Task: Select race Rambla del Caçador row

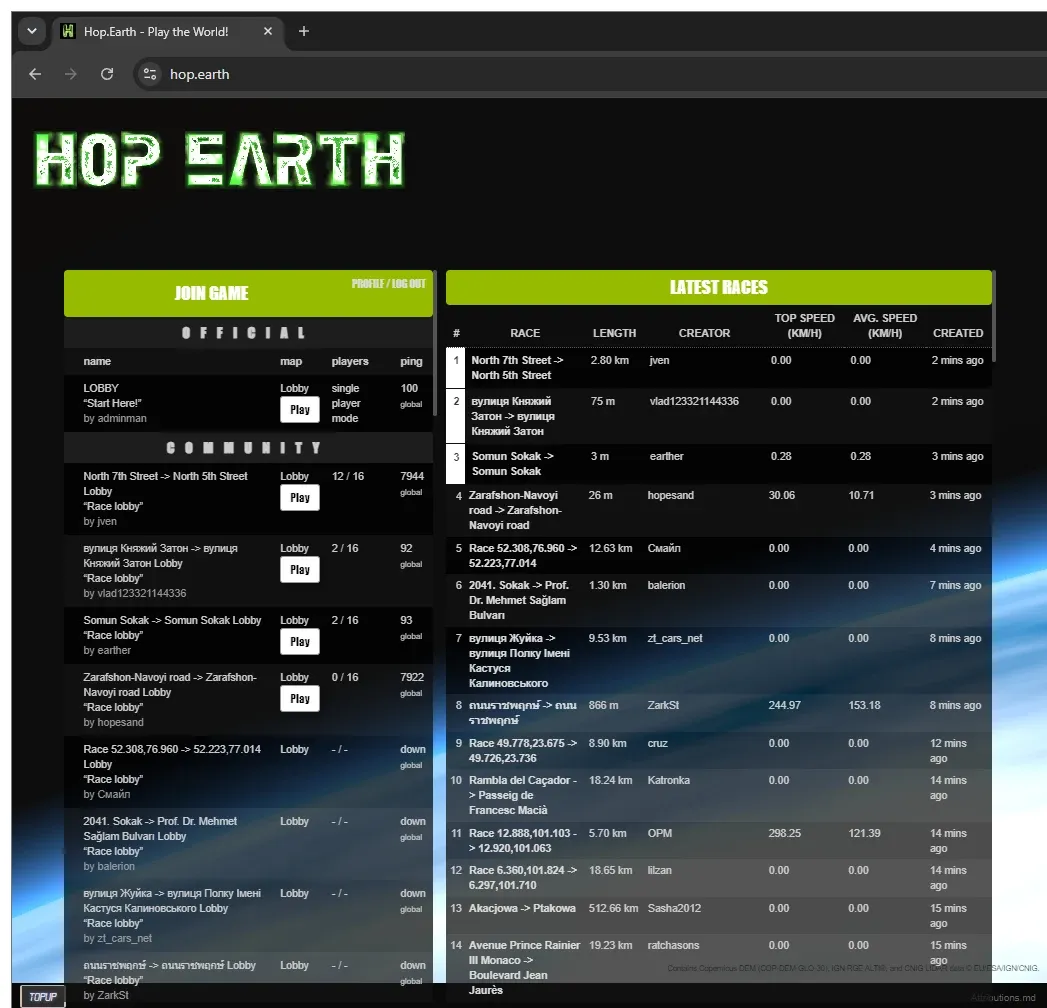Action: [718, 795]
